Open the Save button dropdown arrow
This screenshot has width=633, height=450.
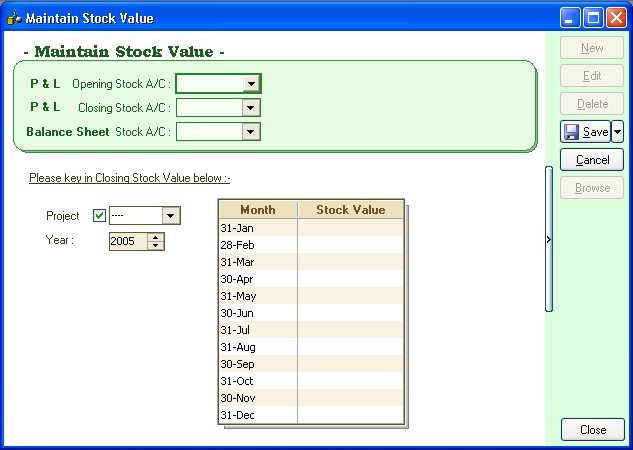click(x=618, y=132)
